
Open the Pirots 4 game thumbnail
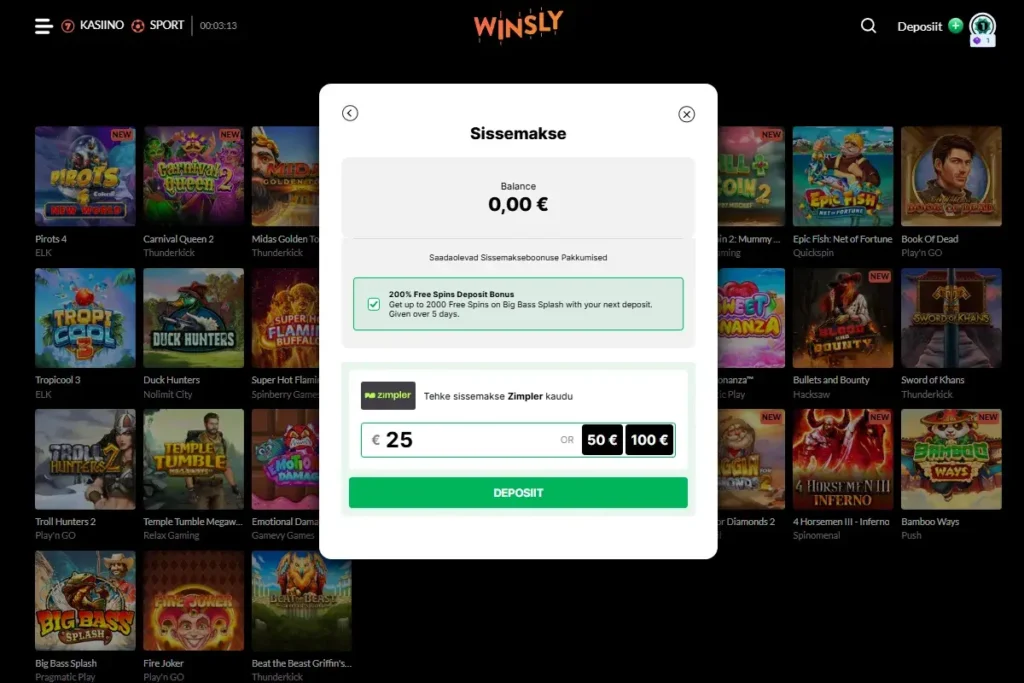click(x=85, y=176)
